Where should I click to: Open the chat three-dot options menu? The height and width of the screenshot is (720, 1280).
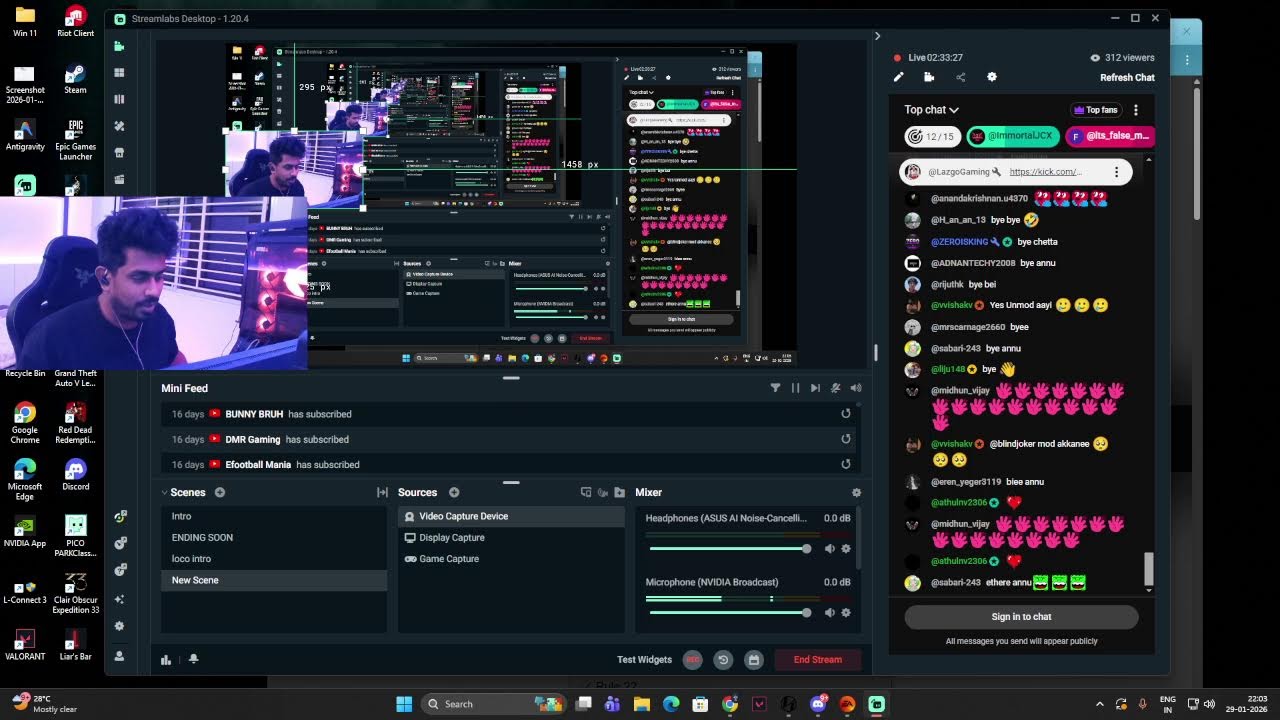(x=1135, y=110)
